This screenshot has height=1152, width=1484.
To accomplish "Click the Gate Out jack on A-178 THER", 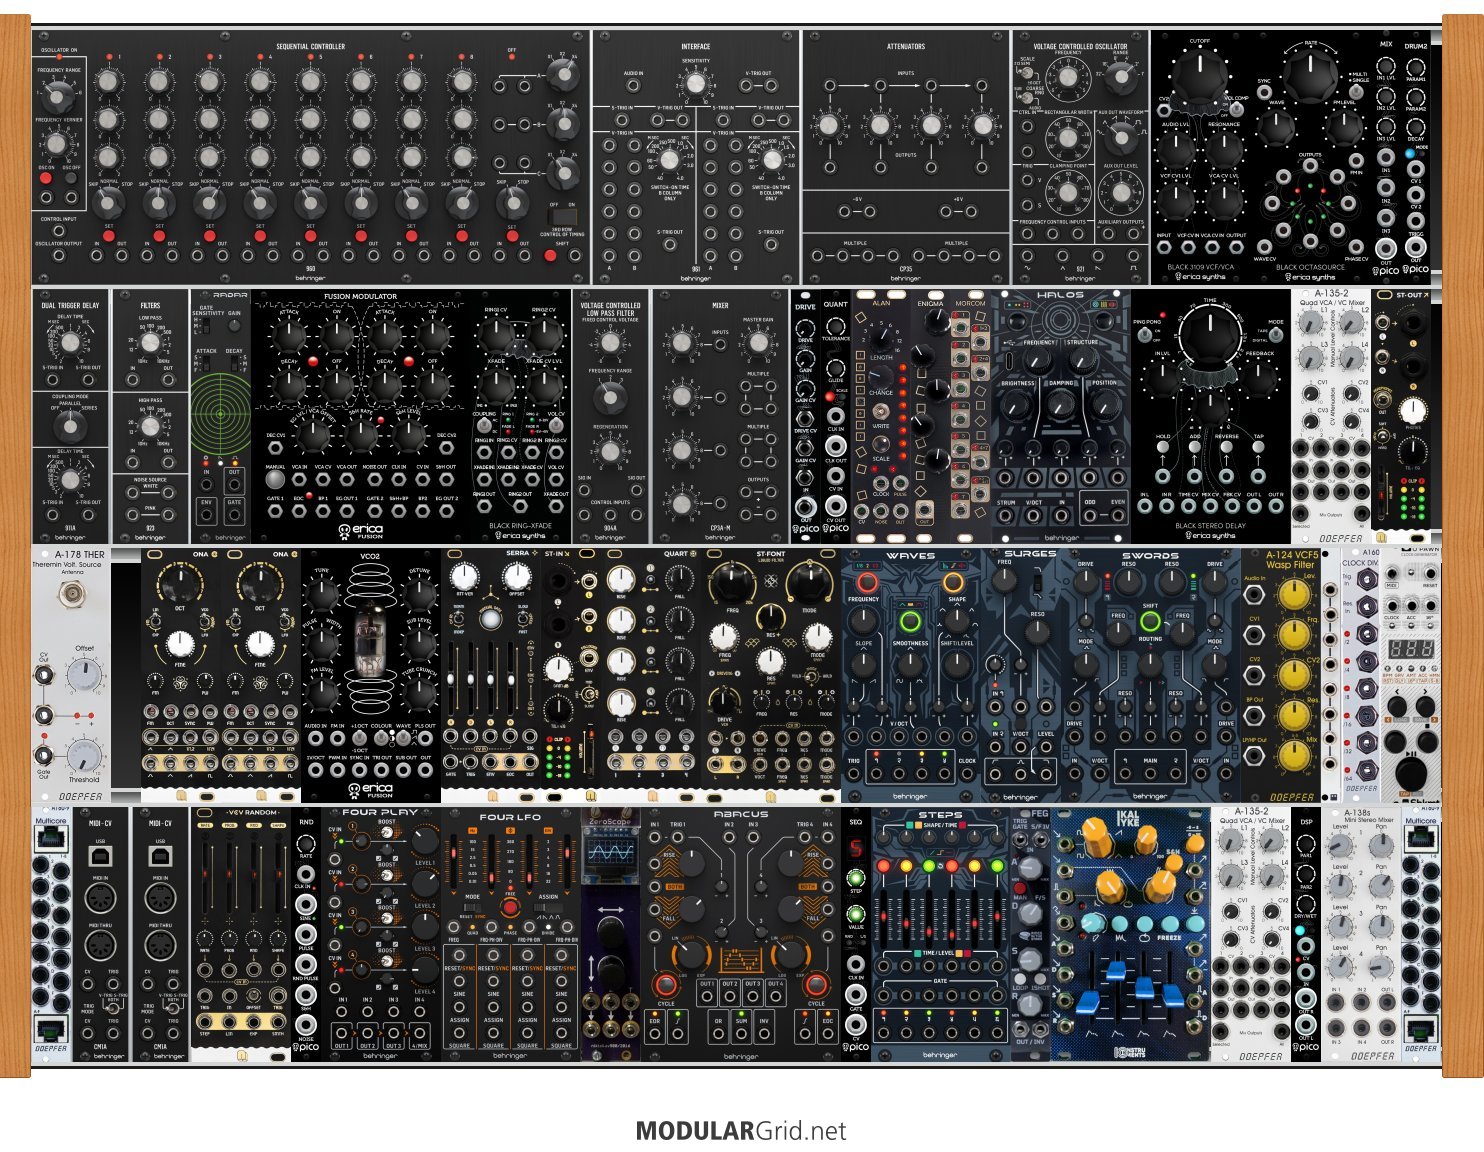I will tap(44, 753).
